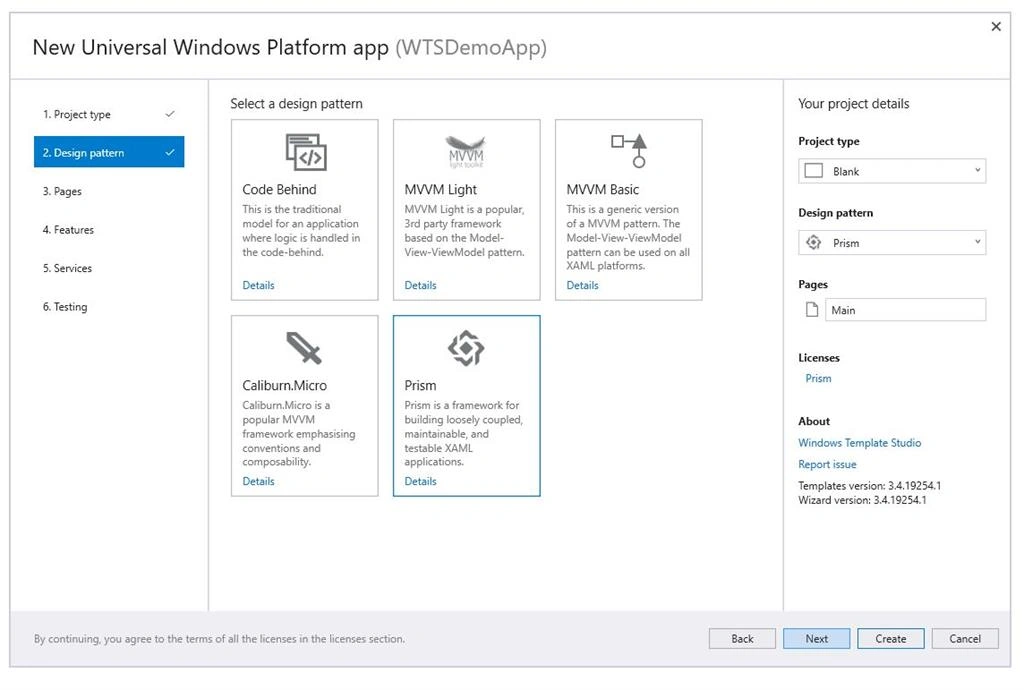Click the Code Behind description text
The image size is (1024, 690).
click(x=301, y=230)
